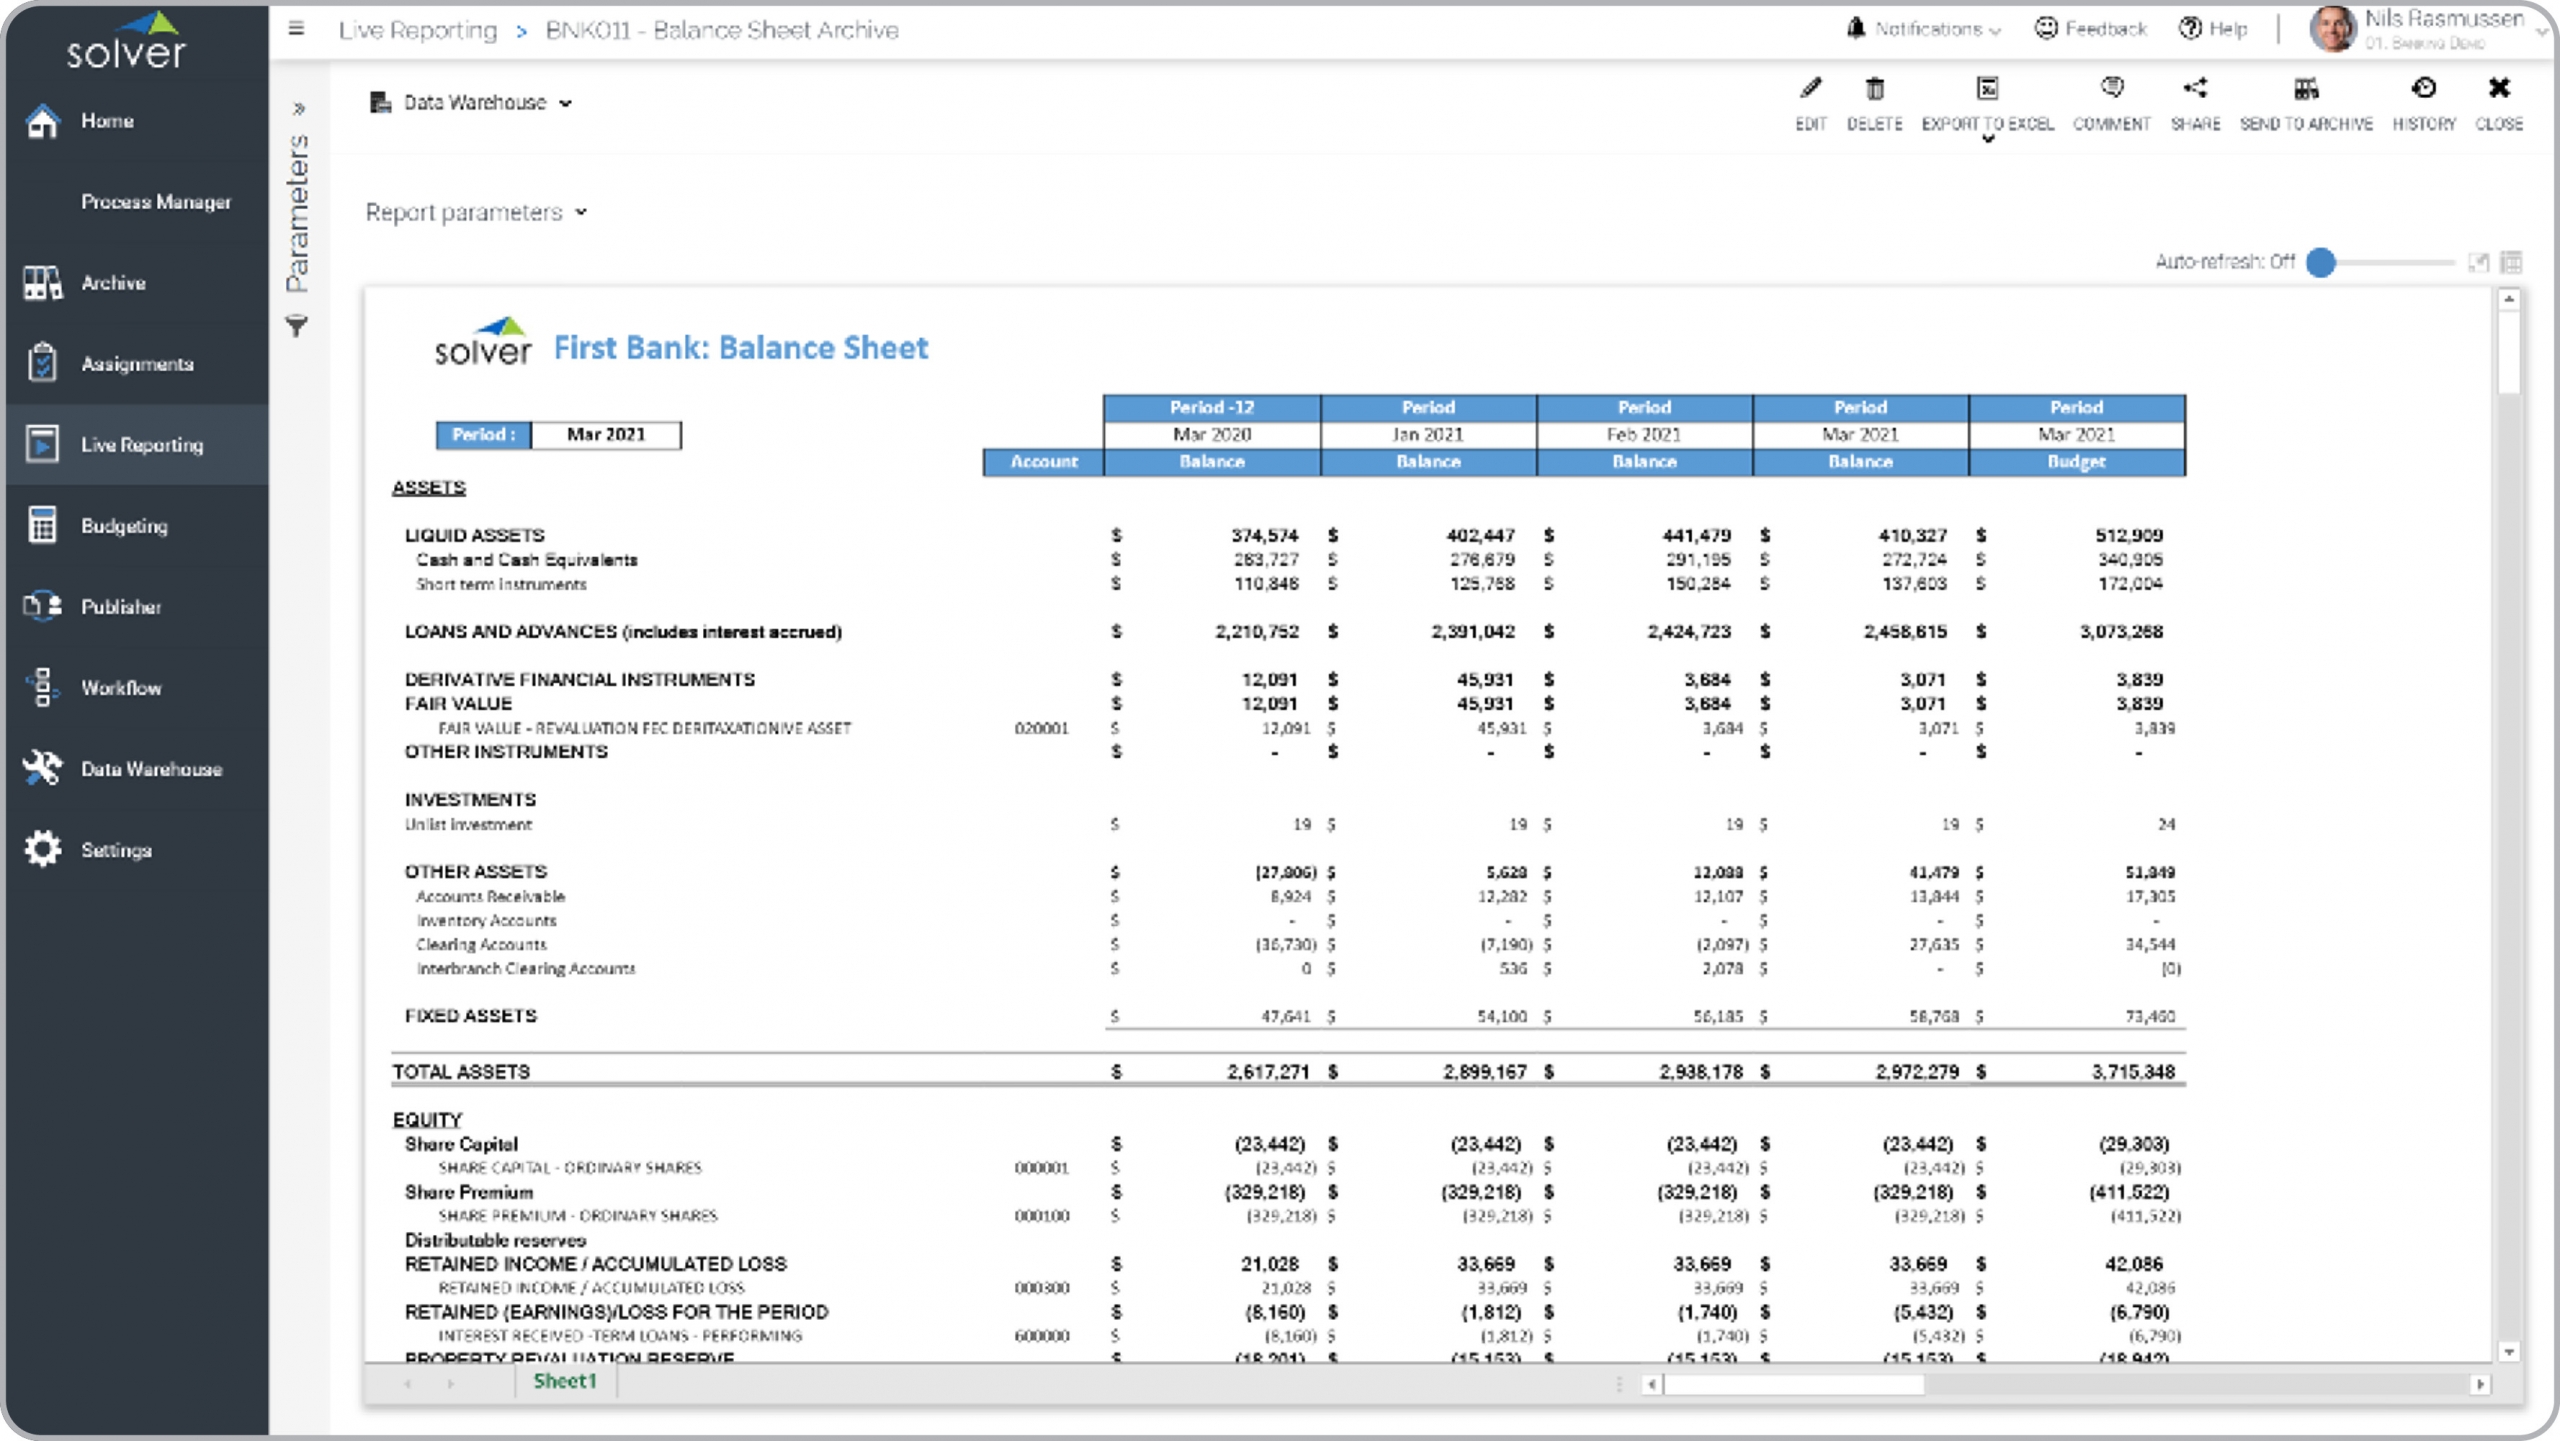Viewport: 2560px width, 1441px height.
Task: Click the Edit pencil icon
Action: 1810,90
